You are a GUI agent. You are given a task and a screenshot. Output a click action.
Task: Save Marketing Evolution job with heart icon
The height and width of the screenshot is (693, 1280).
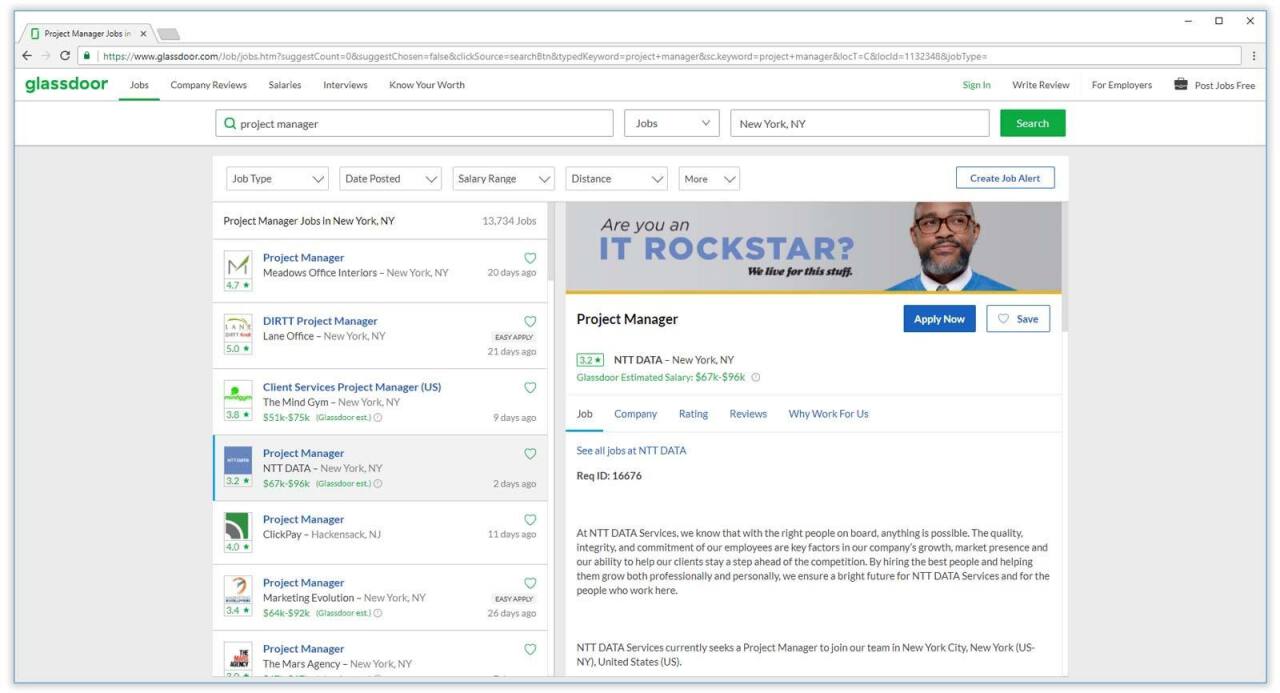530,583
